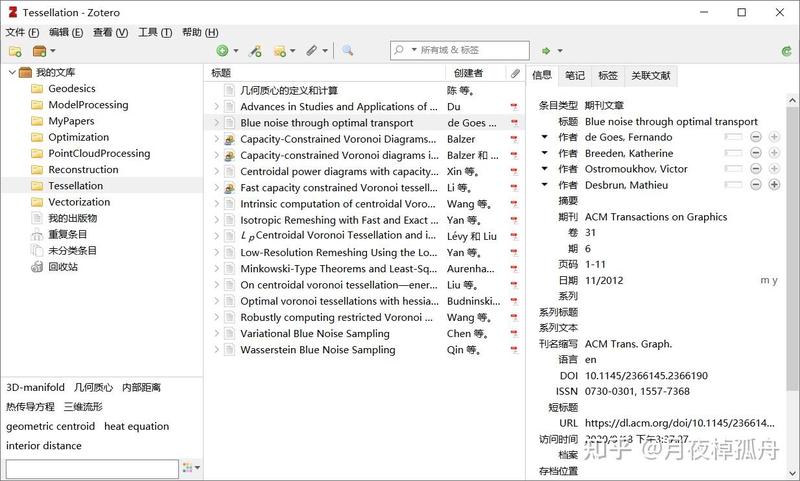Open New Note dropdown arrow
Image resolution: width=800 pixels, height=481 pixels.
[x=292, y=50]
